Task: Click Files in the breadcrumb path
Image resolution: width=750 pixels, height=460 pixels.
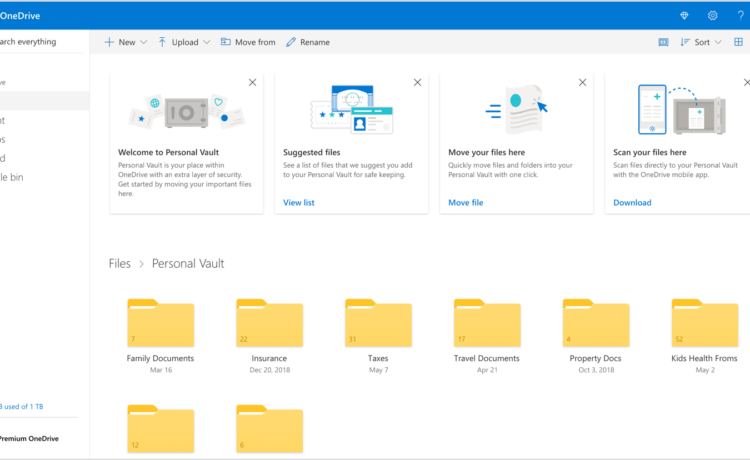Action: (x=119, y=263)
